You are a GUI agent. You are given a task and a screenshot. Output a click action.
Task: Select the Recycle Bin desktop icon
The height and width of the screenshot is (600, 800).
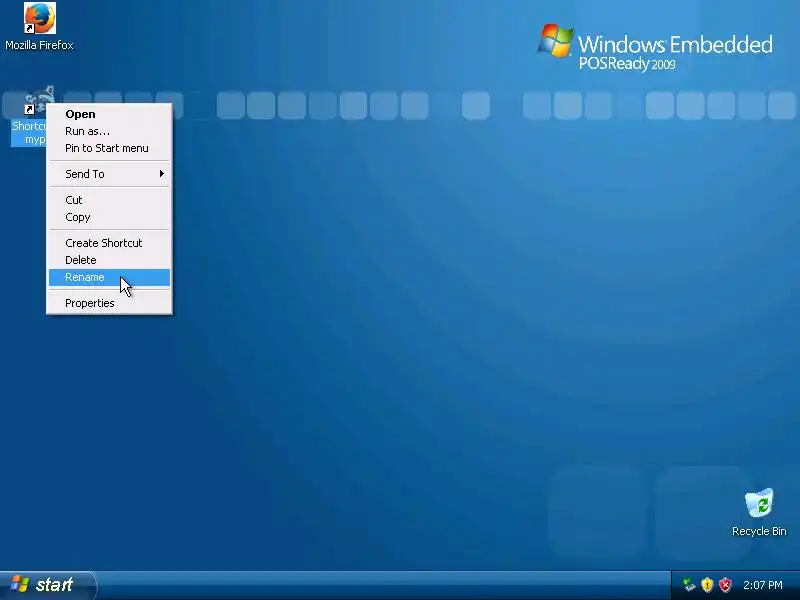click(759, 503)
